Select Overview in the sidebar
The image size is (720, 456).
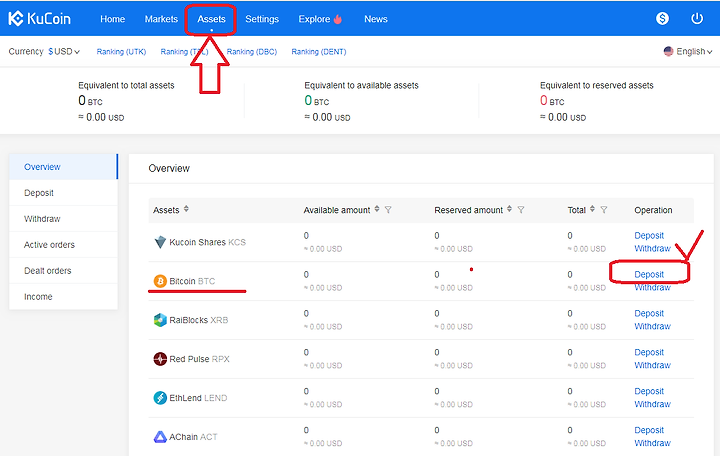63,167
